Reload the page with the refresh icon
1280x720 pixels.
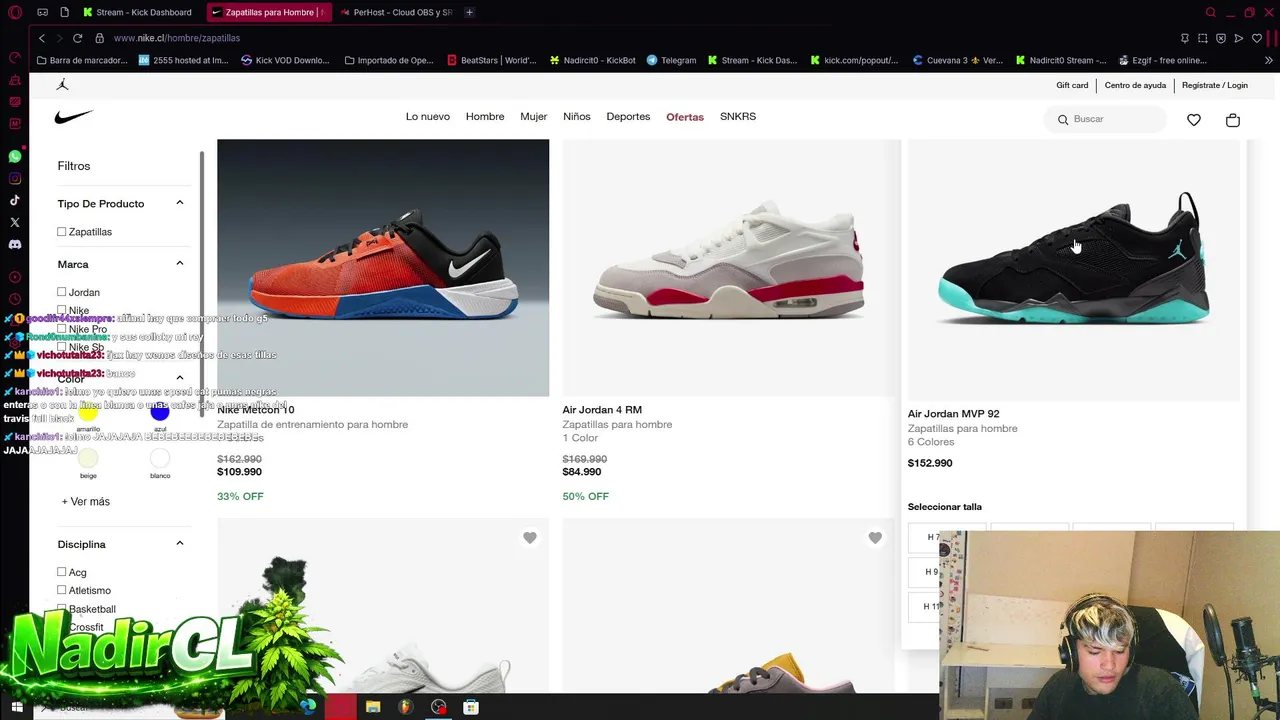pyautogui.click(x=77, y=38)
